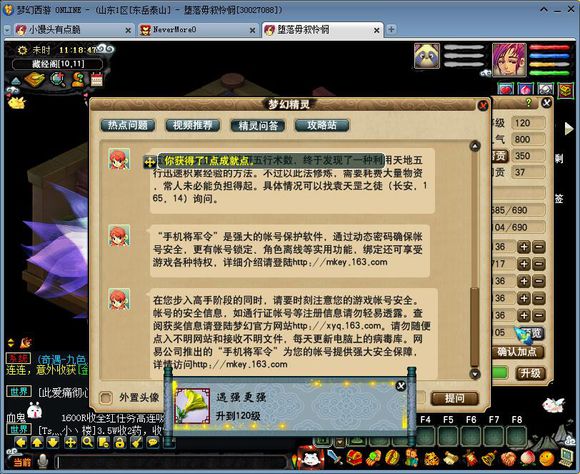
Task: Click the microphone voice input icon
Action: [x=43, y=461]
